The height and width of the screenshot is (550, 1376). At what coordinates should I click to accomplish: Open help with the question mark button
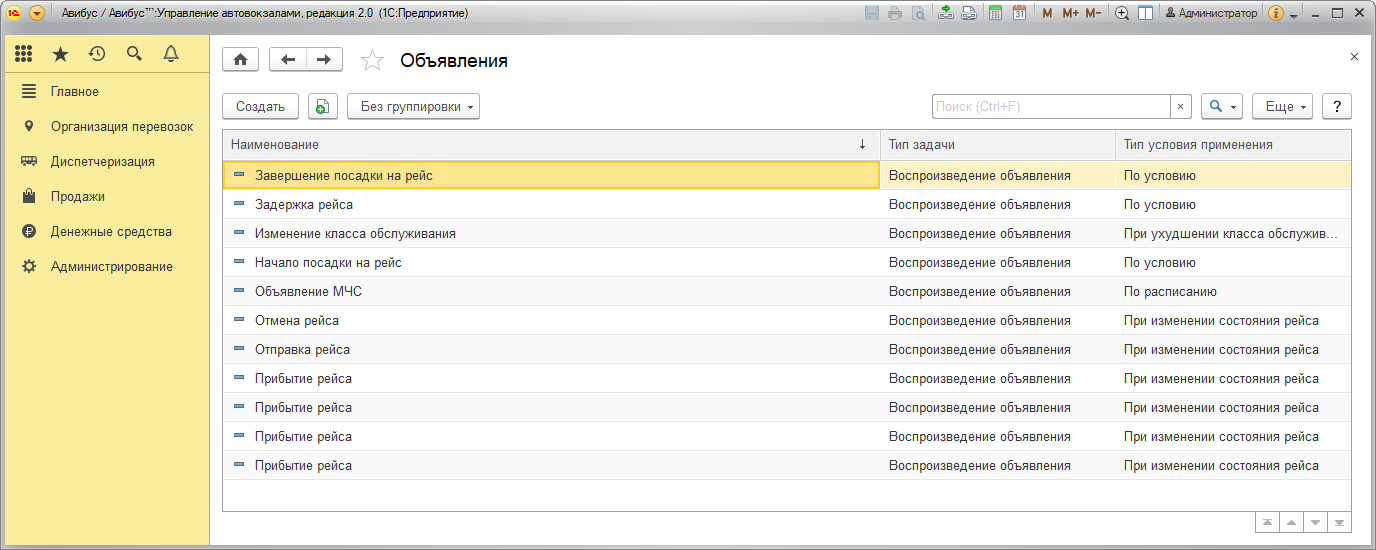[x=1337, y=107]
